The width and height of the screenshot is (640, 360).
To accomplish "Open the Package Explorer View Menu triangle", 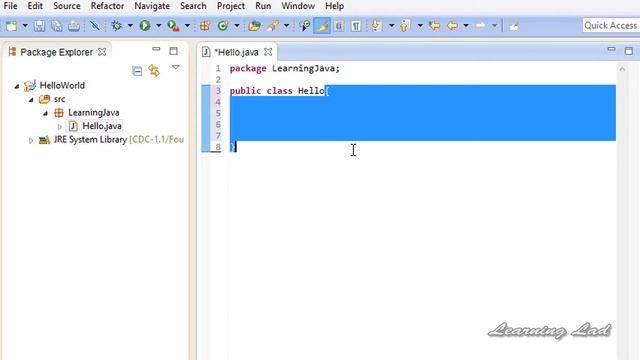I will point(176,67).
